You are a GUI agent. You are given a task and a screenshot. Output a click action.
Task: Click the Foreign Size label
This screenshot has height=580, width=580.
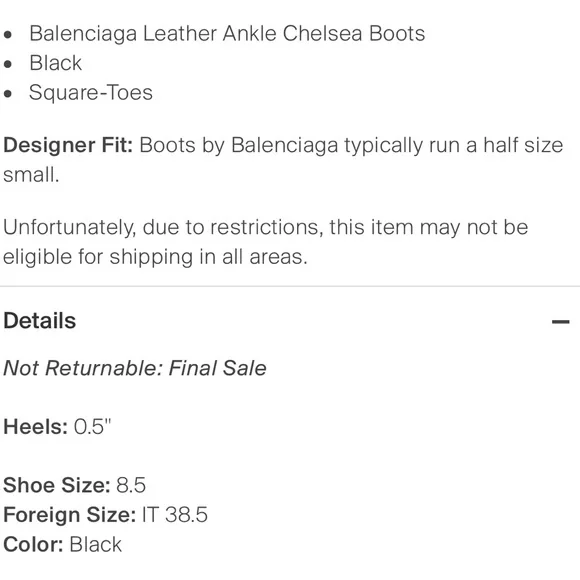click(x=70, y=515)
